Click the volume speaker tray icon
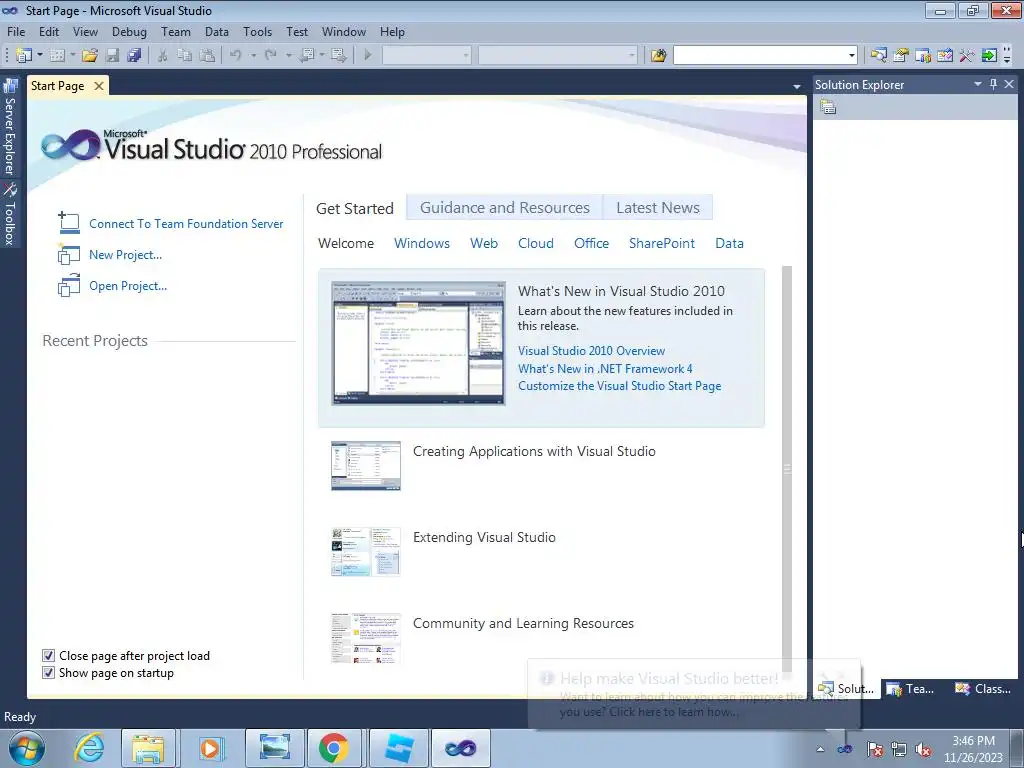 coord(923,749)
